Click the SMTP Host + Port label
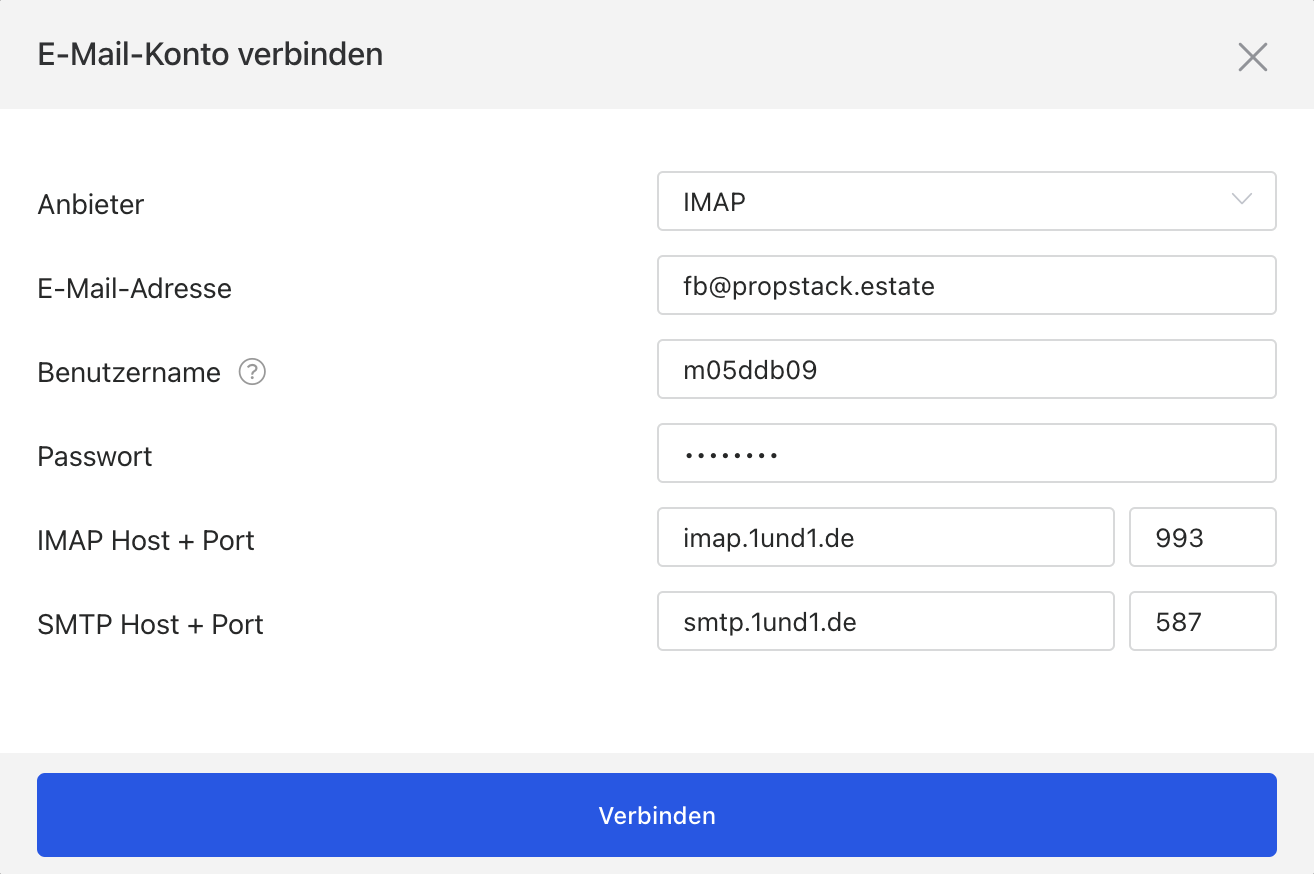Screen dimensions: 1314x874 [x=150, y=625]
